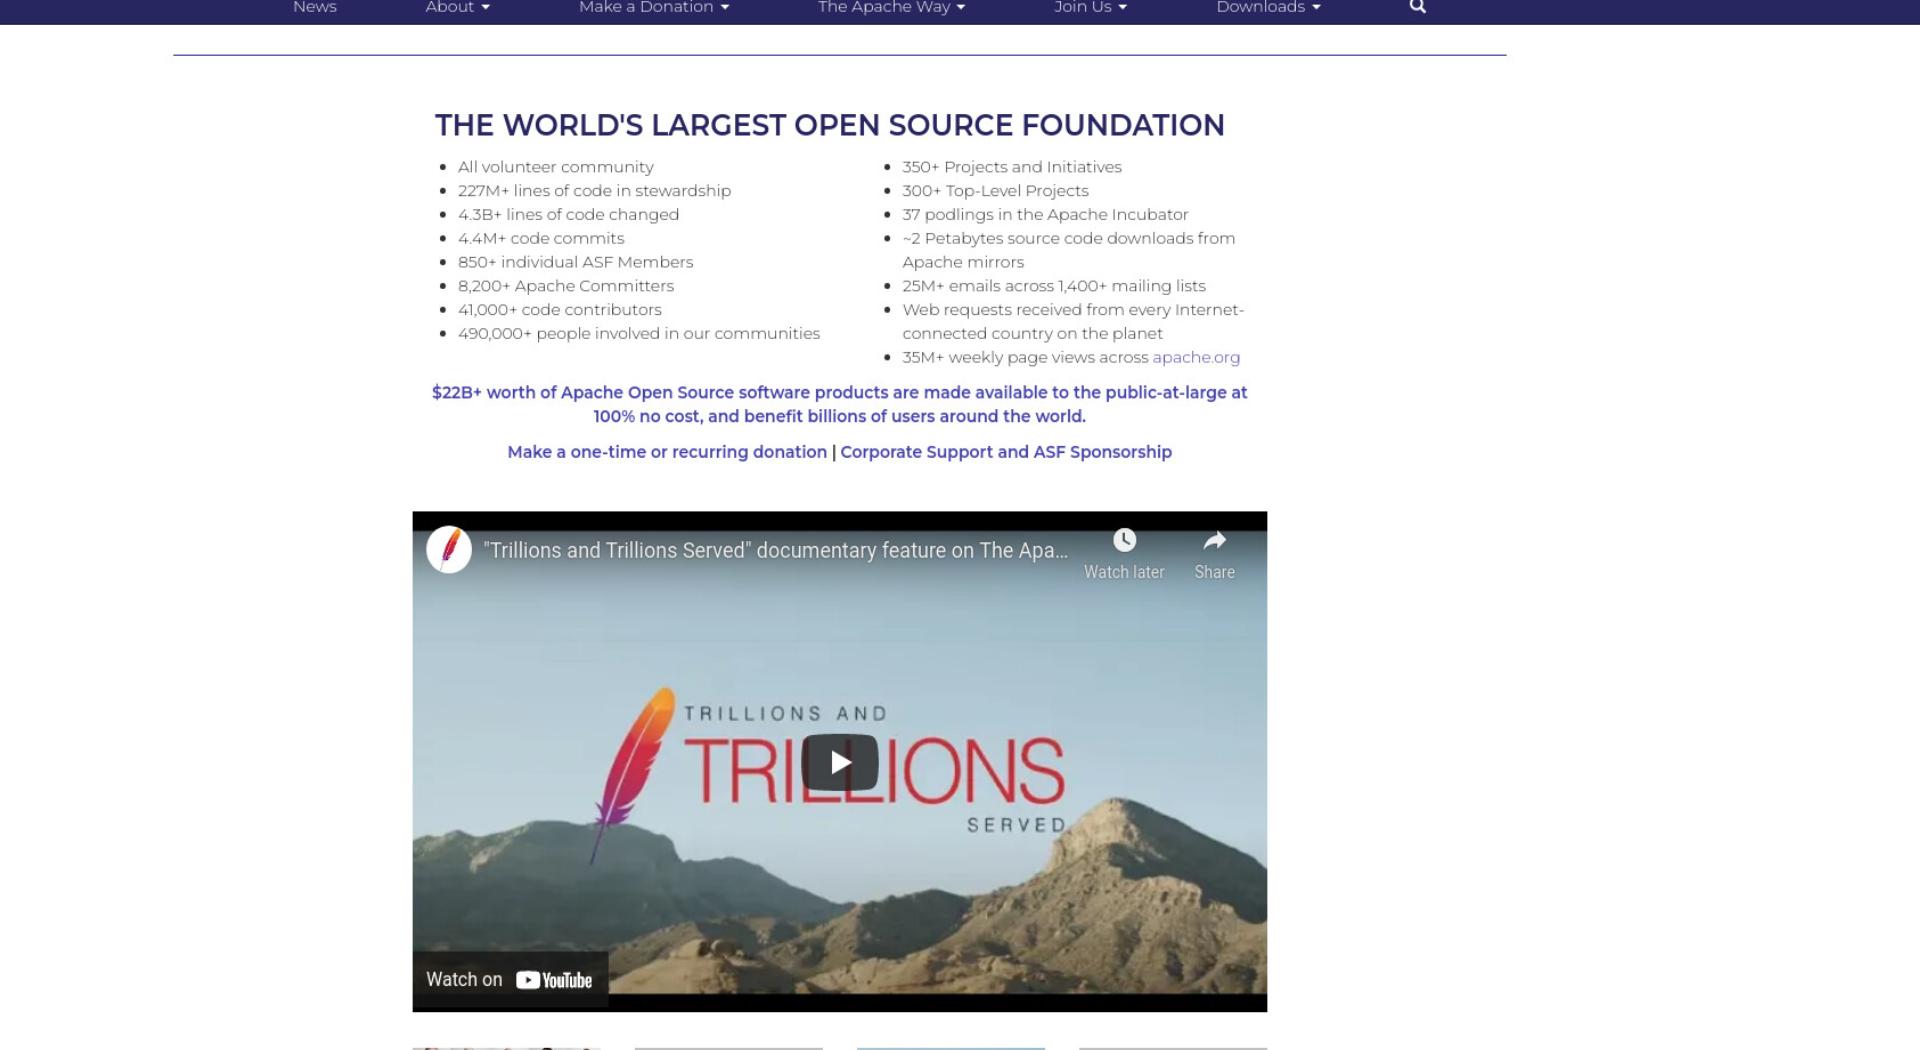Click text "35M+ weekly page views across"
The width and height of the screenshot is (1920, 1050).
[x=1025, y=357]
